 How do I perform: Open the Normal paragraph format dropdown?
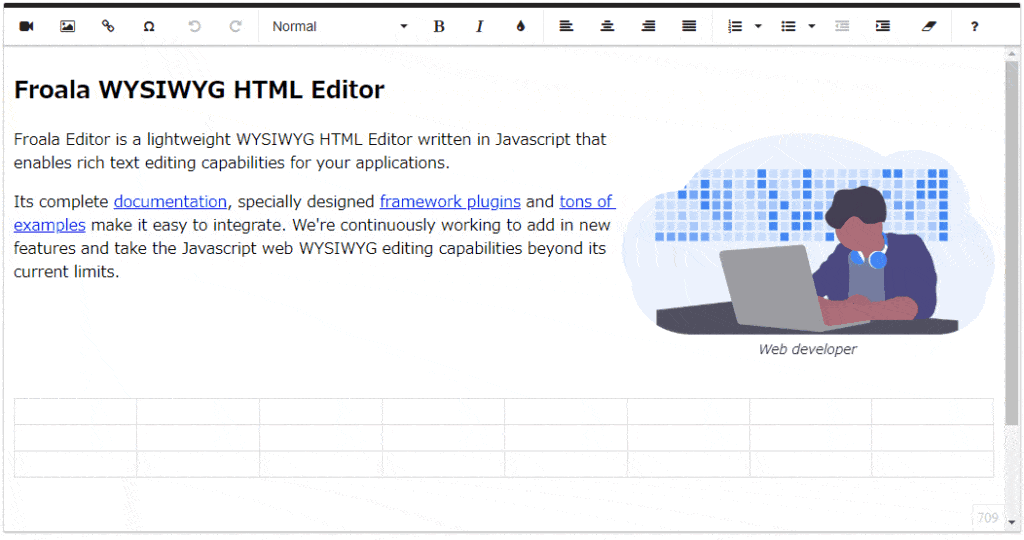click(339, 27)
